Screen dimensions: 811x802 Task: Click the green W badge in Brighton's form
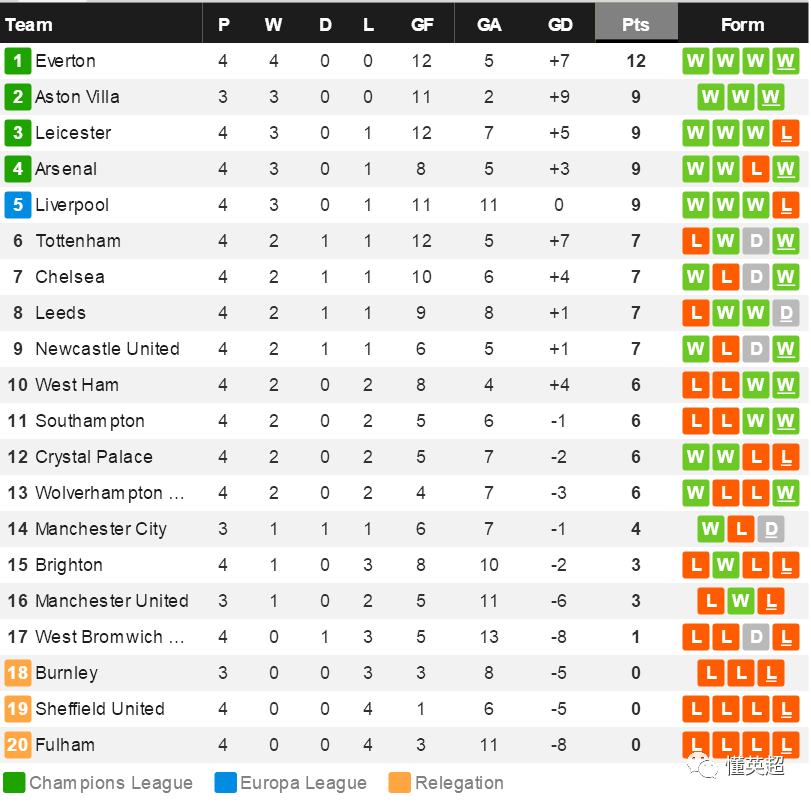pyautogui.click(x=726, y=565)
